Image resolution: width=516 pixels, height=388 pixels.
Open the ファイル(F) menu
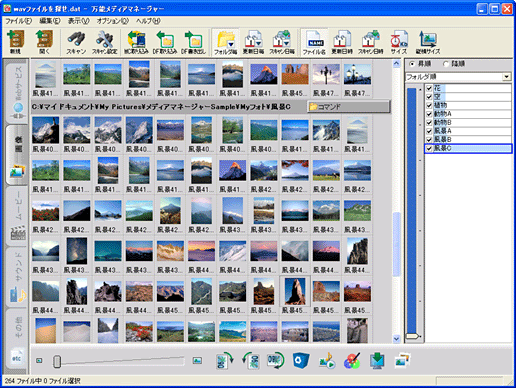[x=18, y=21]
